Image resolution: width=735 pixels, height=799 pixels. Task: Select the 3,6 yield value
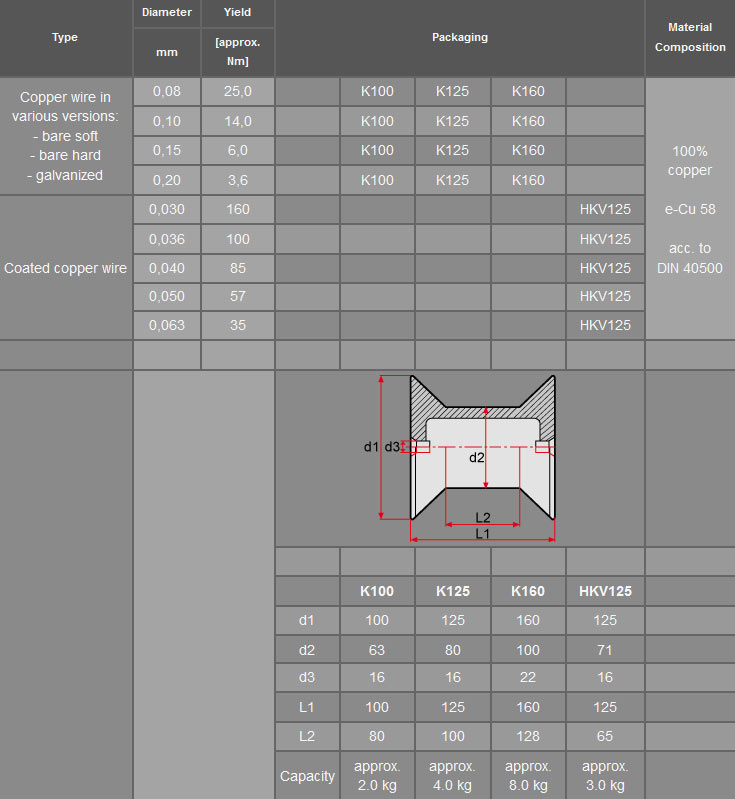(238, 180)
